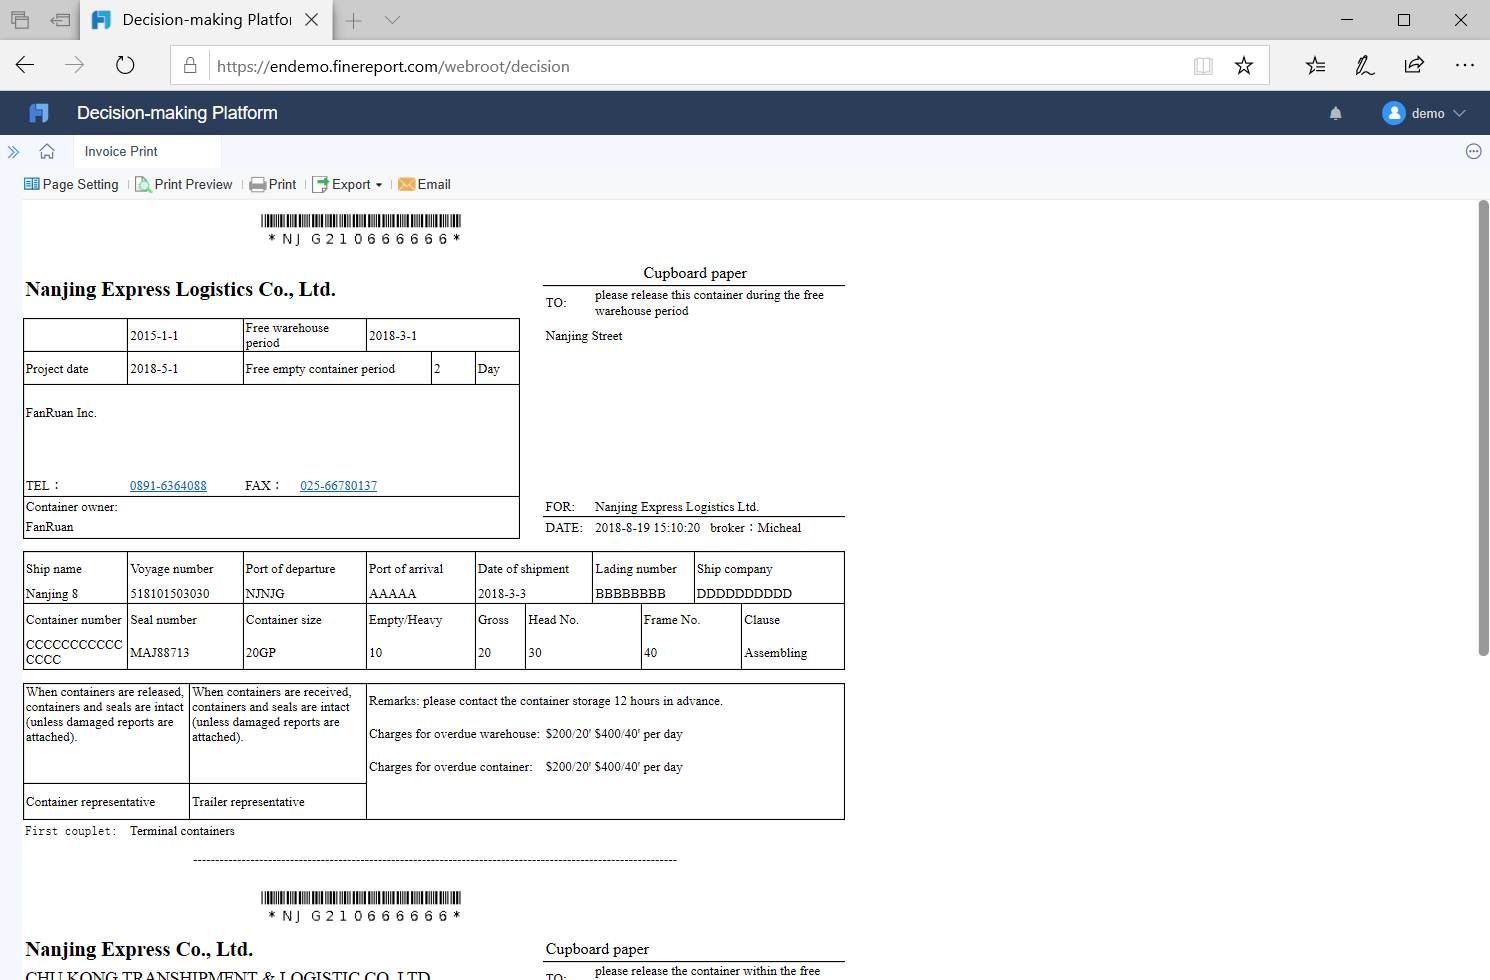1490x980 pixels.
Task: Reload the page with the refresh icon
Action: pos(124,65)
